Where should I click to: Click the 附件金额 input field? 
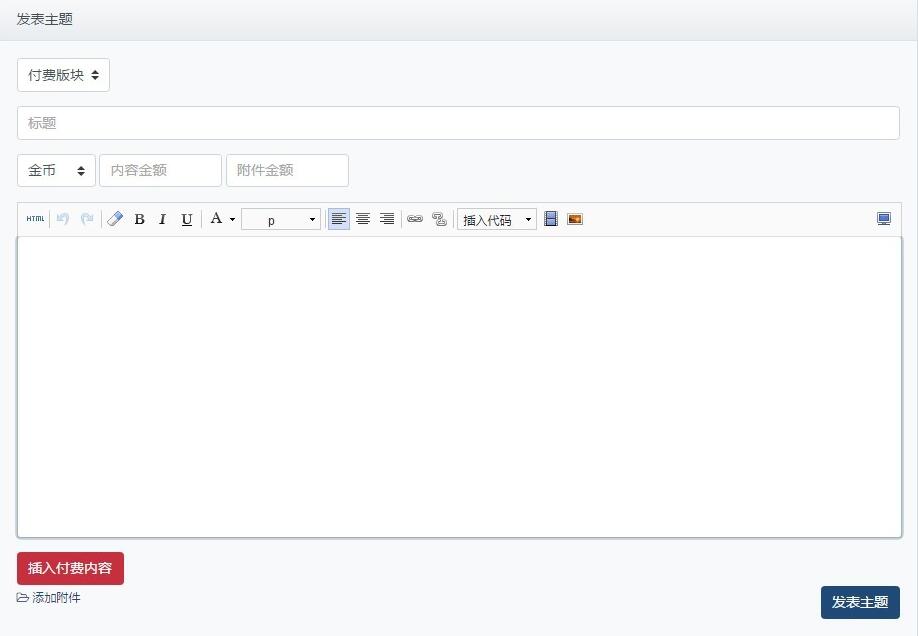[287, 170]
